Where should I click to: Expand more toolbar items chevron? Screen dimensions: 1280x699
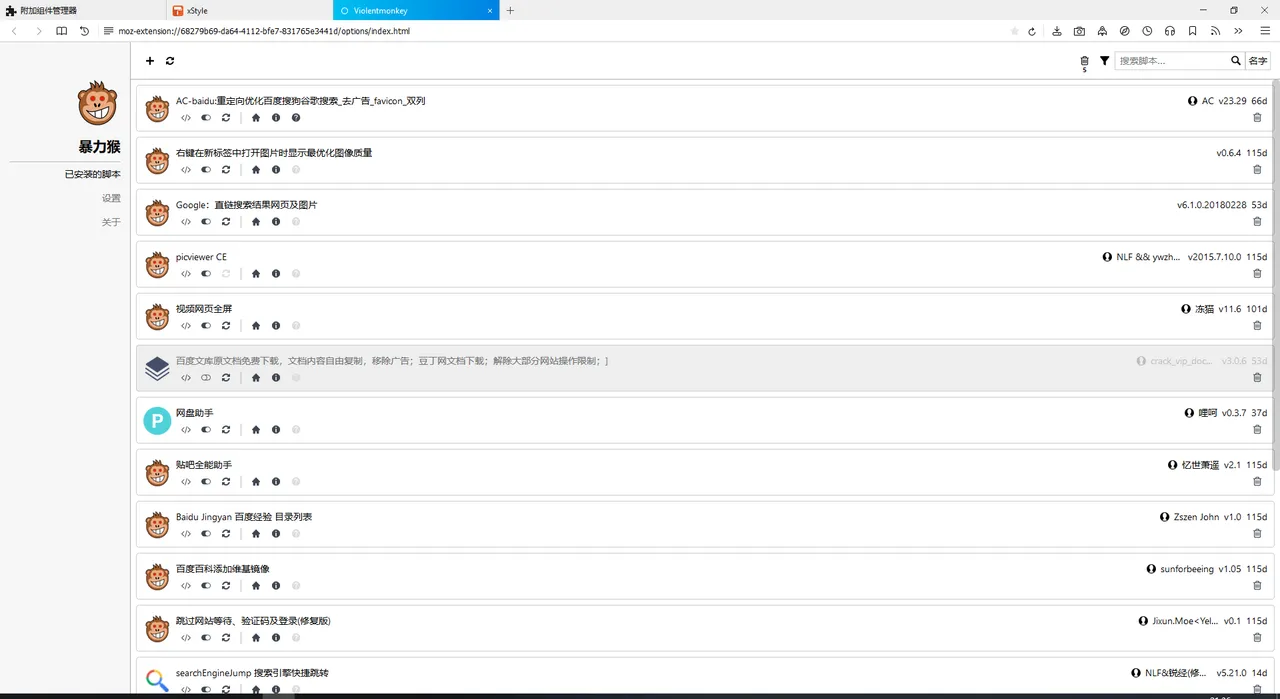coord(1238,31)
